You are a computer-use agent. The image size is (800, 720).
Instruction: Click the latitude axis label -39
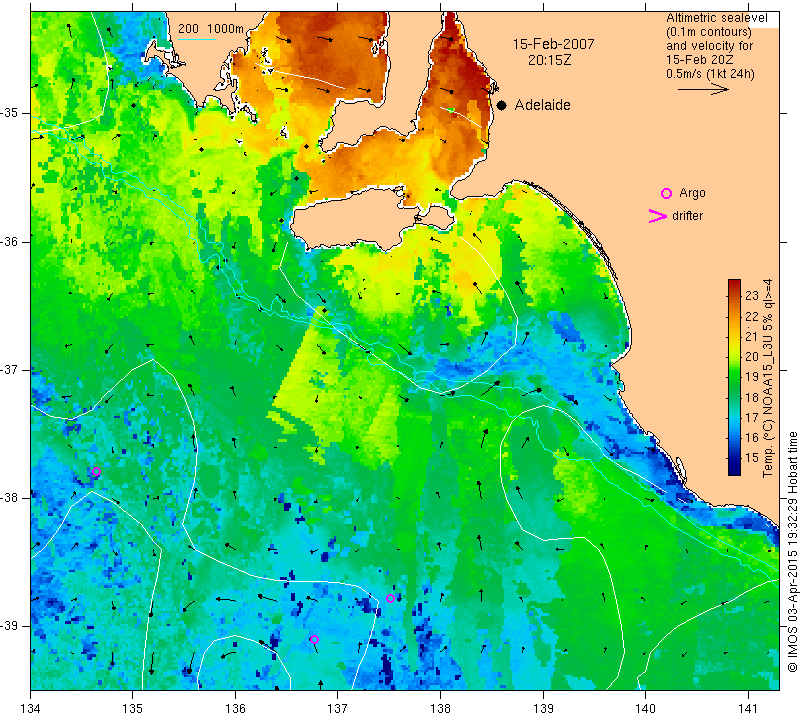11,626
